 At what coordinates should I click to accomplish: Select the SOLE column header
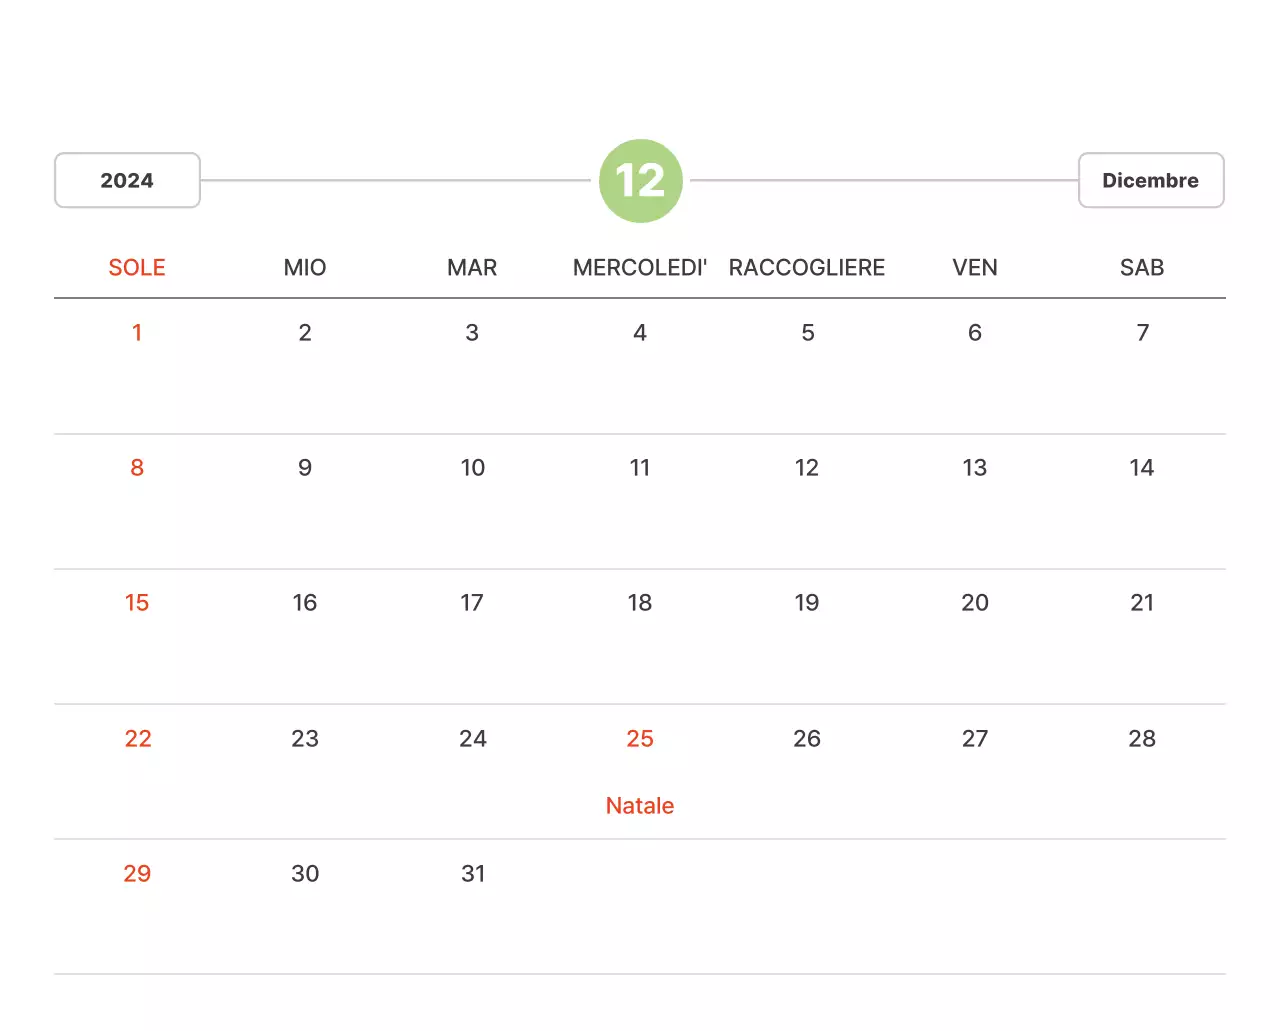tap(137, 267)
